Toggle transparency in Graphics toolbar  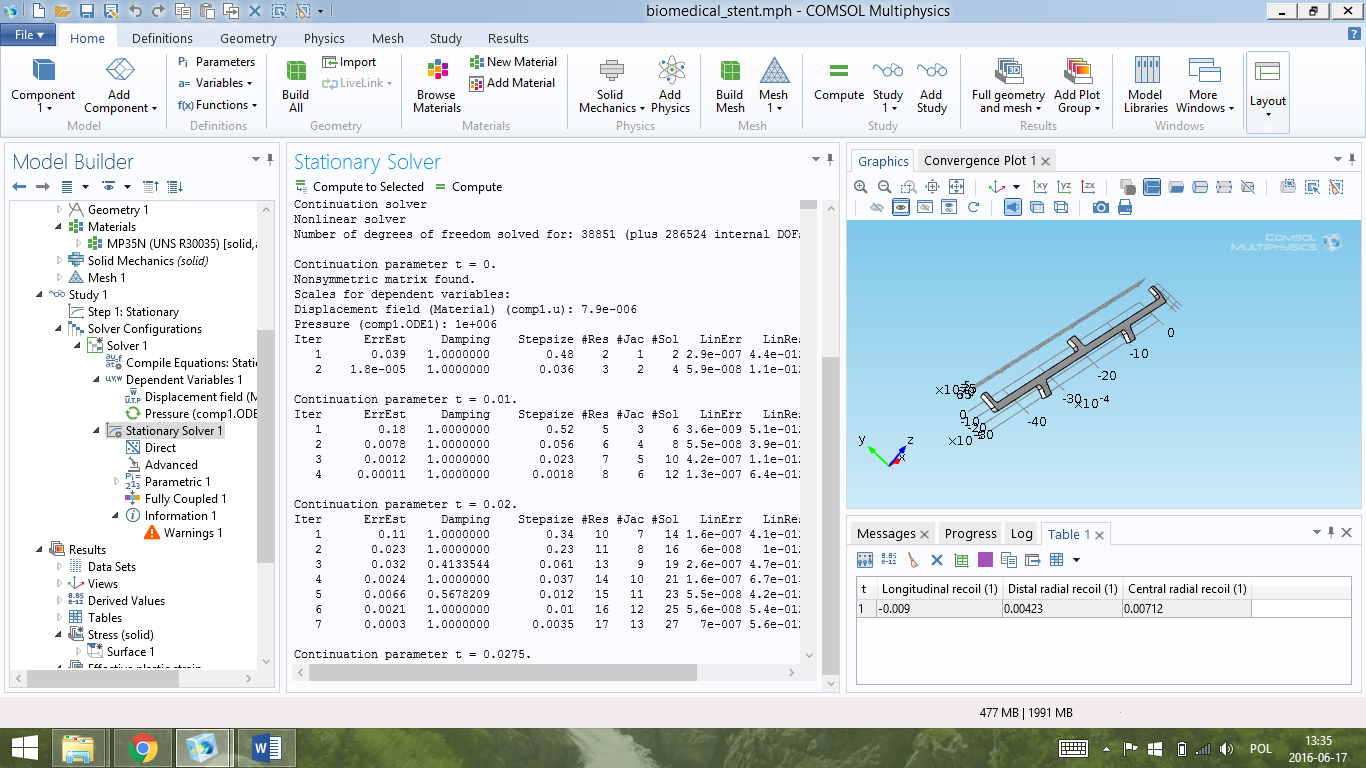point(1037,207)
